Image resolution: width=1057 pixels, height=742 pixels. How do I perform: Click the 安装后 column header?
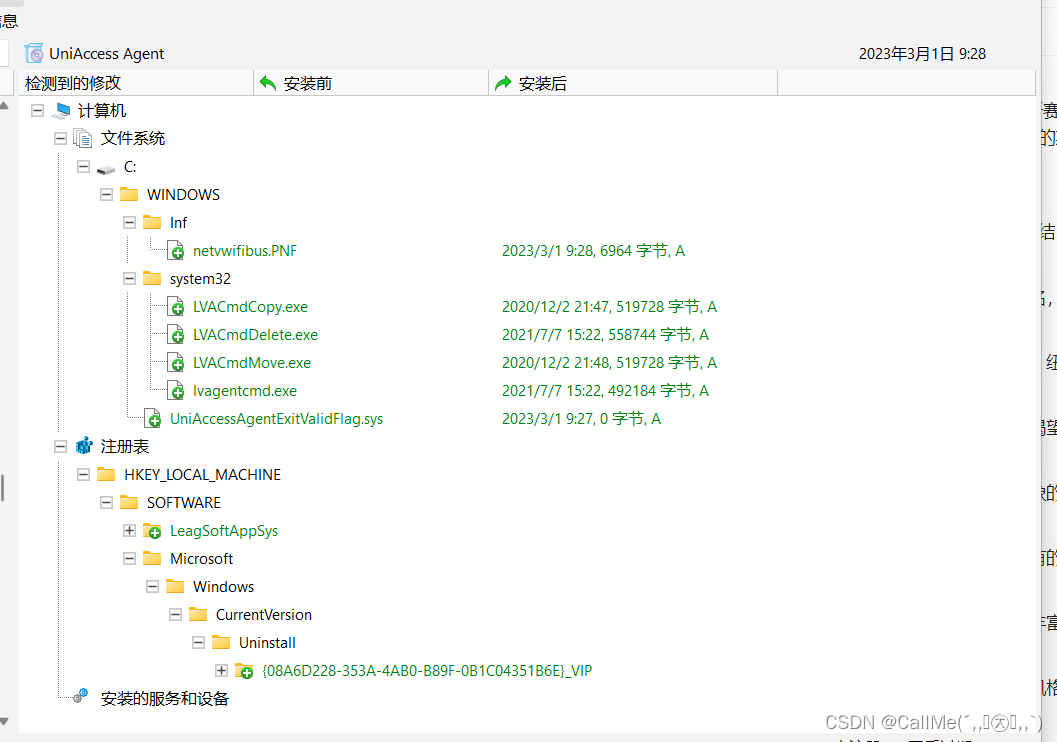pyautogui.click(x=633, y=83)
